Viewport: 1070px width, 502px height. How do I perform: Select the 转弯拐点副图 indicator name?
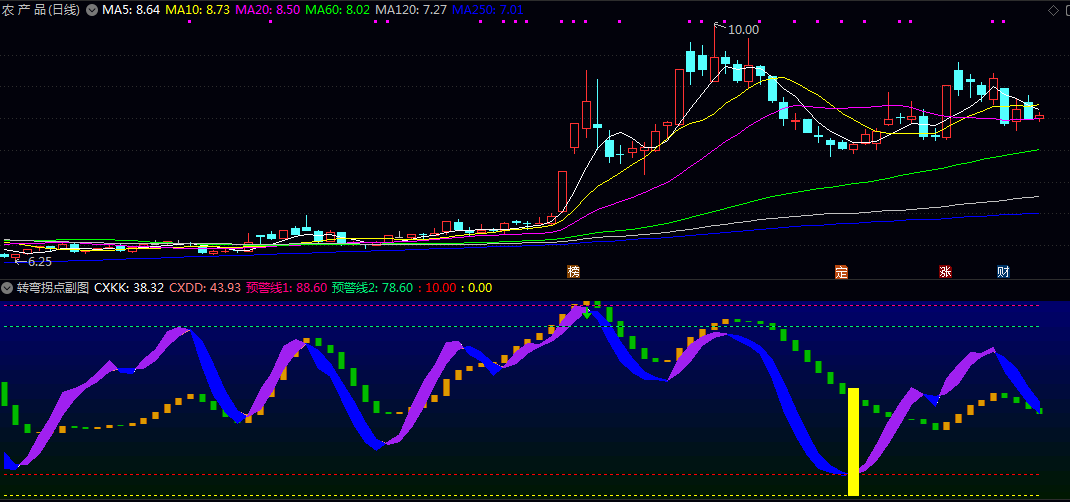(53, 288)
